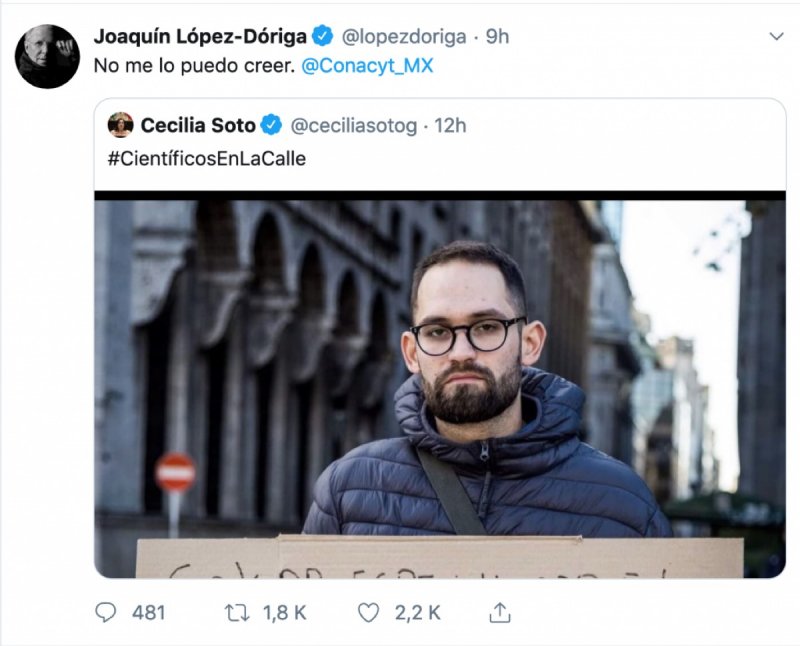The width and height of the screenshot is (800, 646).
Task: Open Joaquín López-Dóriga's profile avatar
Action: [x=47, y=56]
